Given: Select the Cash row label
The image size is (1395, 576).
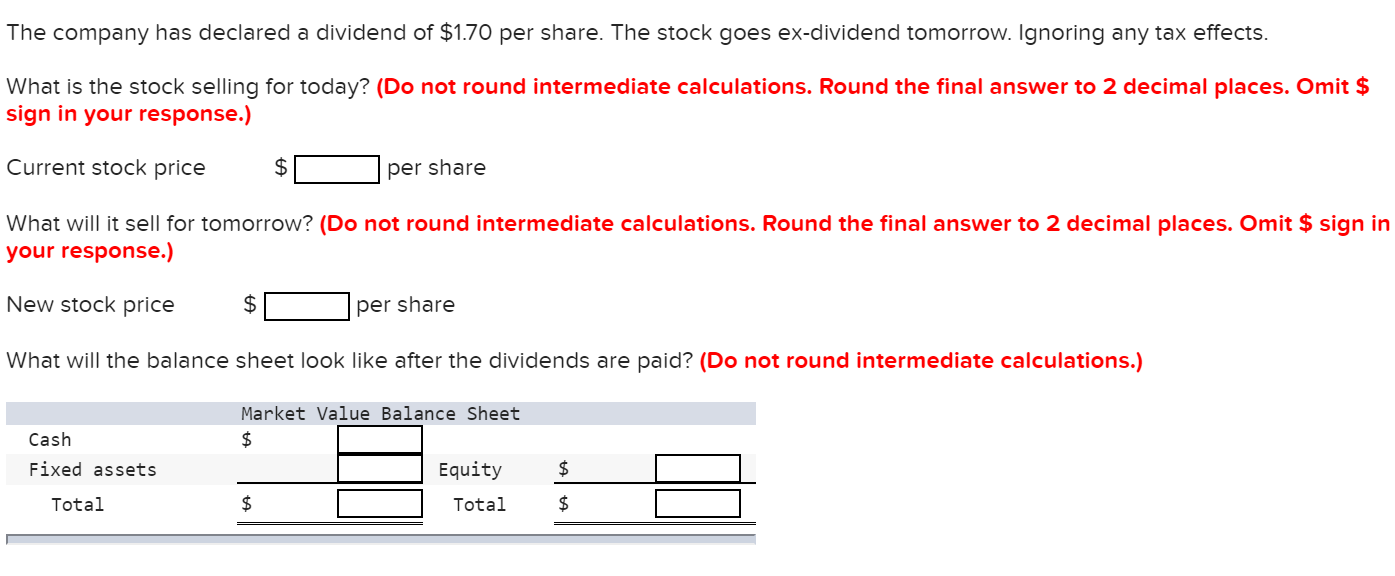Looking at the screenshot, I should (x=51, y=439).
